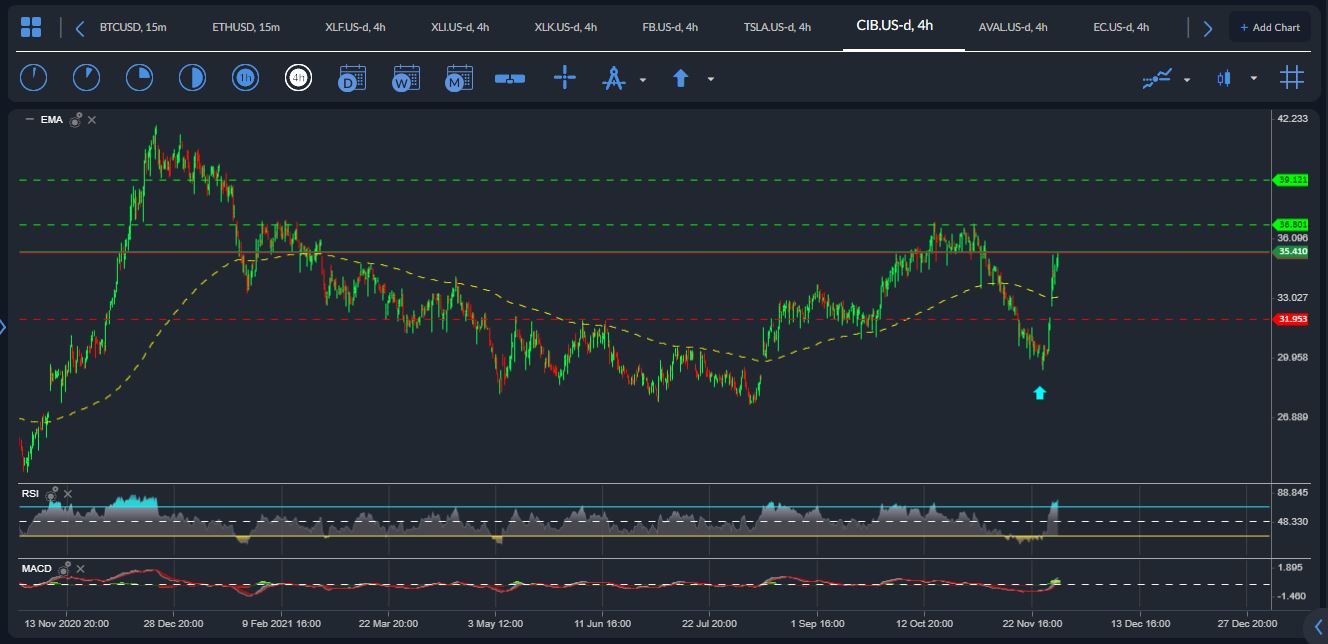Switch to the TSLA.US-d, 4h tab
The image size is (1328, 644).
777,27
